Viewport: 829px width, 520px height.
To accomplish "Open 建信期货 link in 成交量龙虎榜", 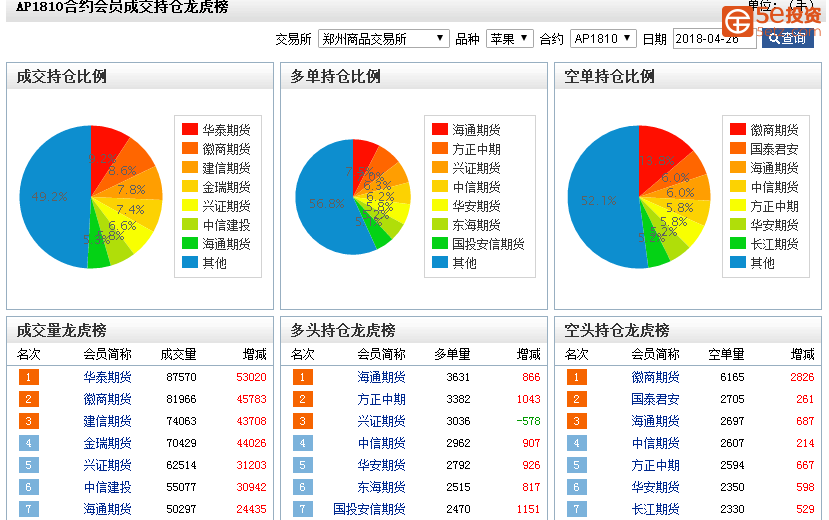I will [x=107, y=421].
